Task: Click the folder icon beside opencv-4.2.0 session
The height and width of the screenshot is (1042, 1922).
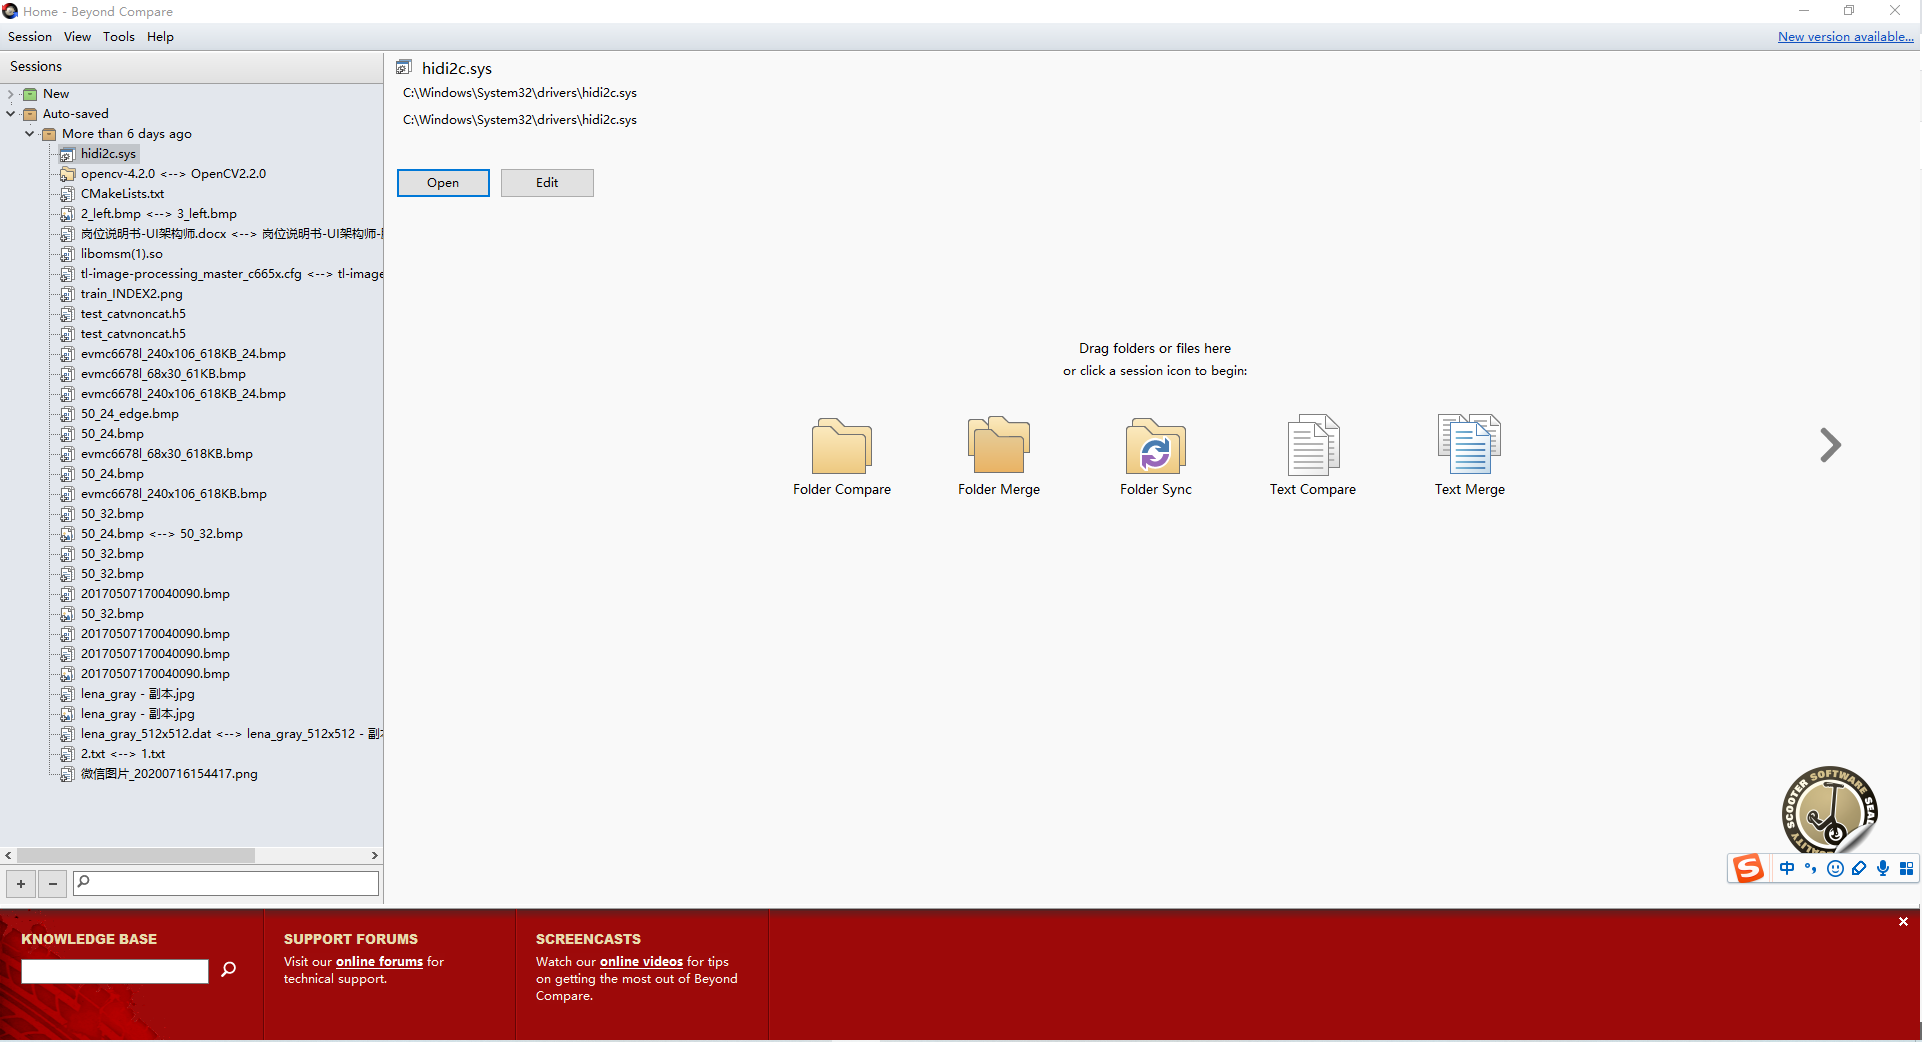Action: (x=68, y=174)
